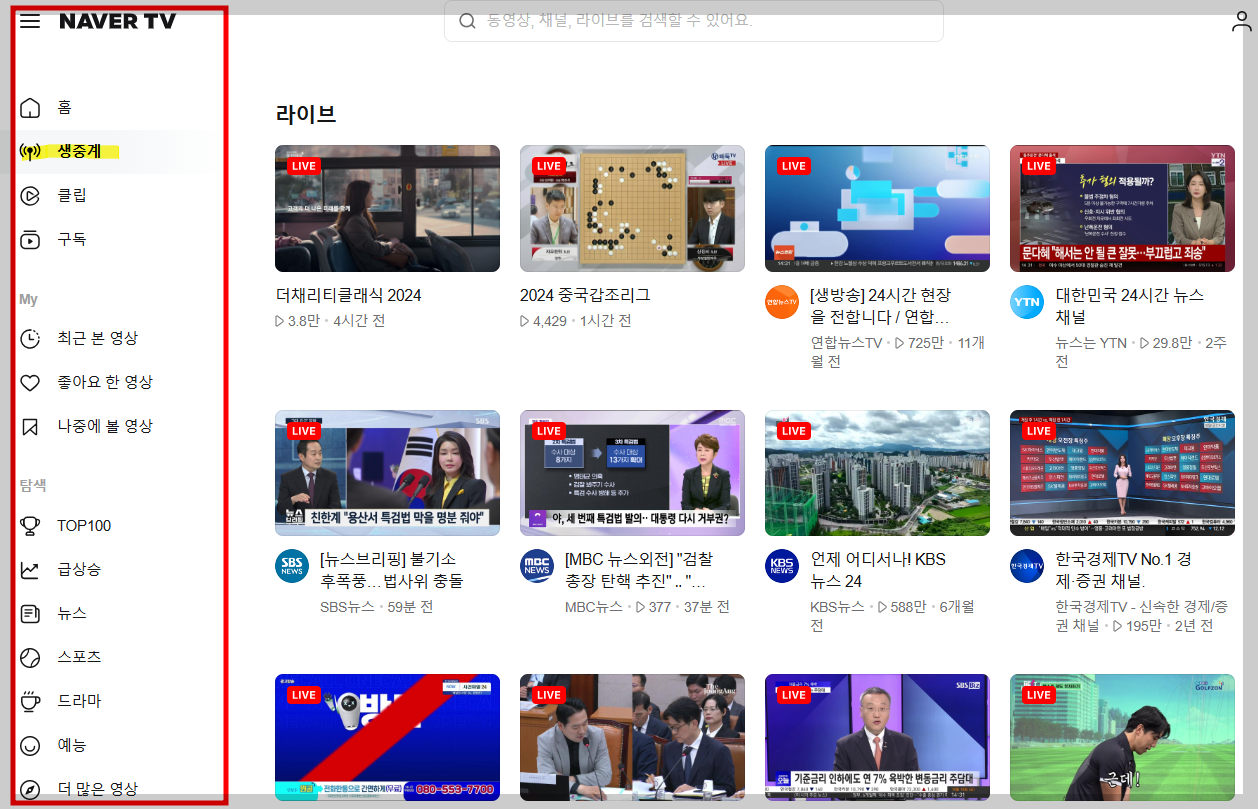Image resolution: width=1258 pixels, height=809 pixels.
Task: Play the baduk board live thumbnail
Action: click(x=632, y=208)
